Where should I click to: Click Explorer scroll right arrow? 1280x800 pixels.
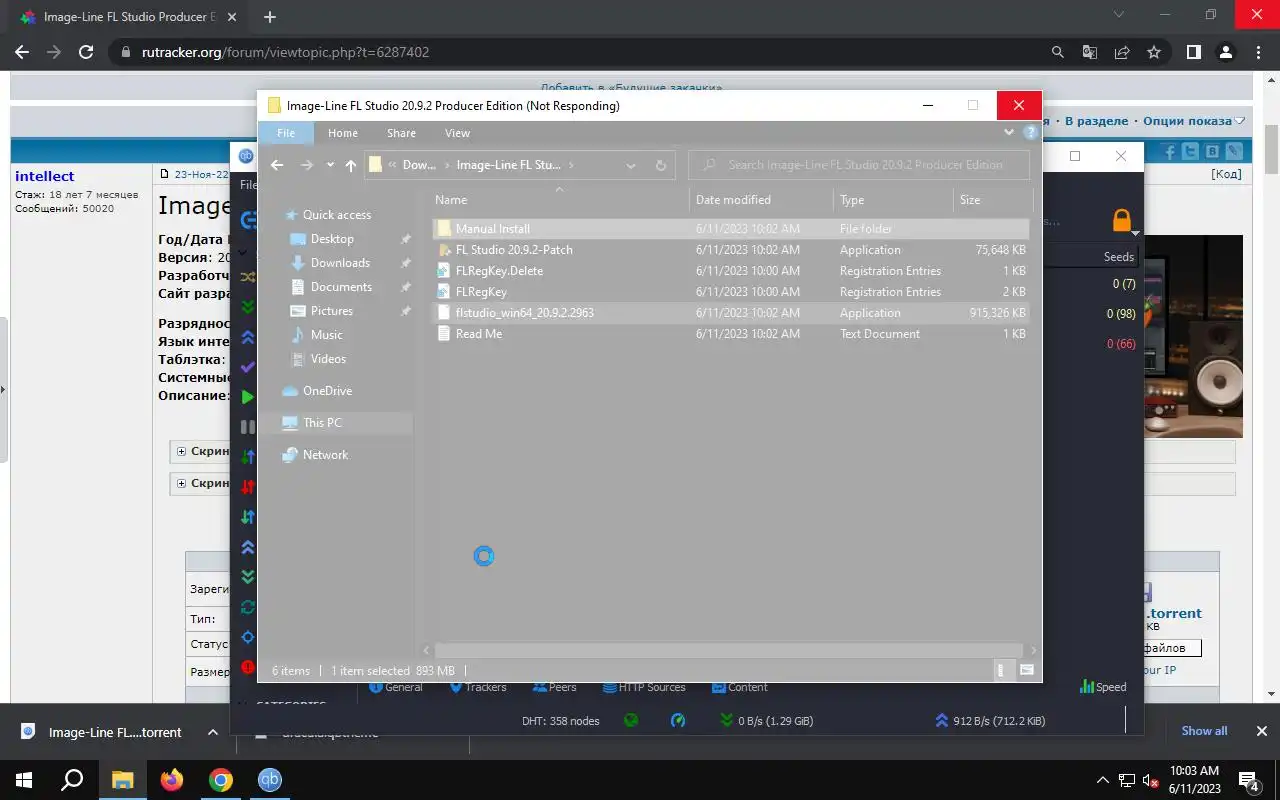pyautogui.click(x=1033, y=650)
